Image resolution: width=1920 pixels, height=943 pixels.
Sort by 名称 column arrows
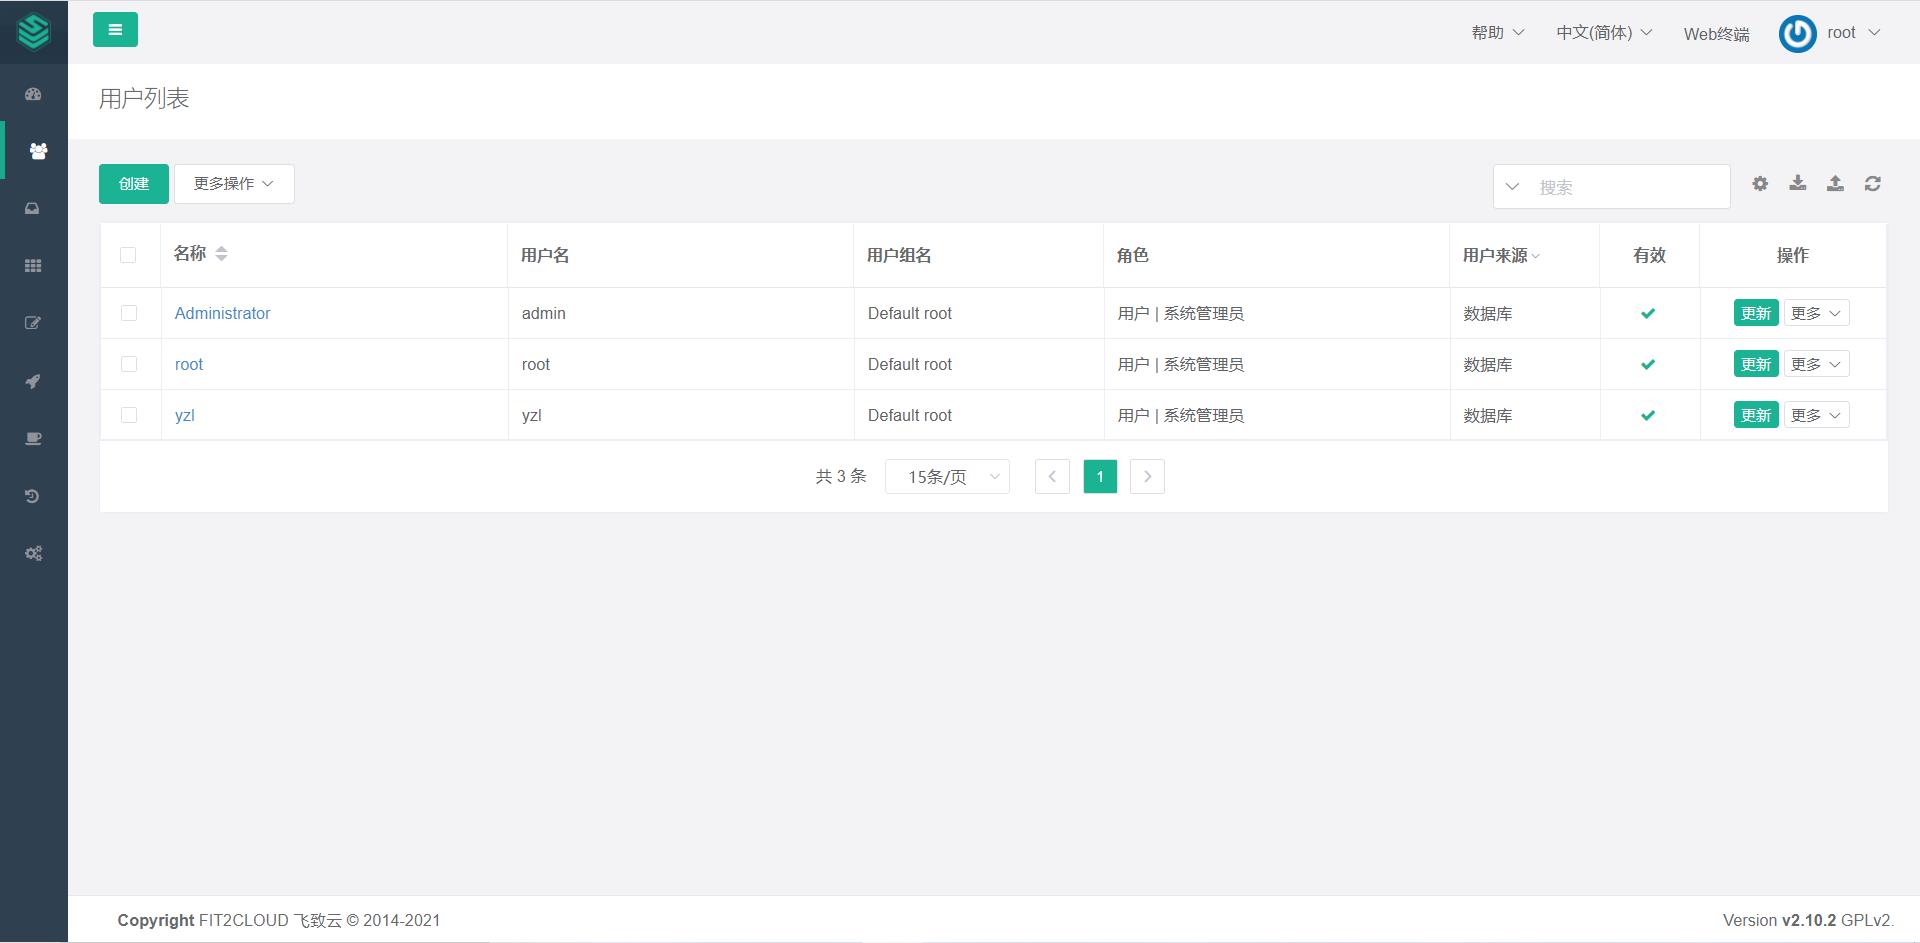click(x=221, y=254)
